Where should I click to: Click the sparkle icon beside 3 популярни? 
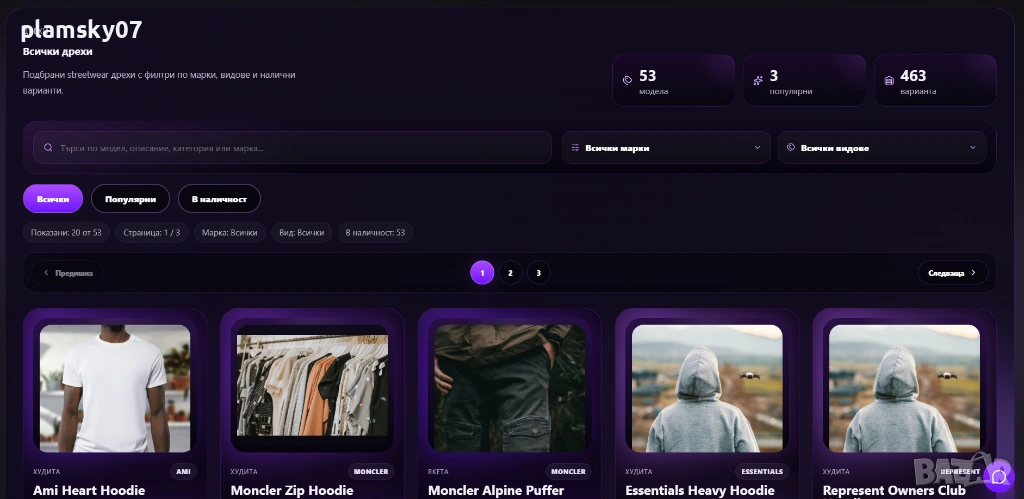[758, 80]
